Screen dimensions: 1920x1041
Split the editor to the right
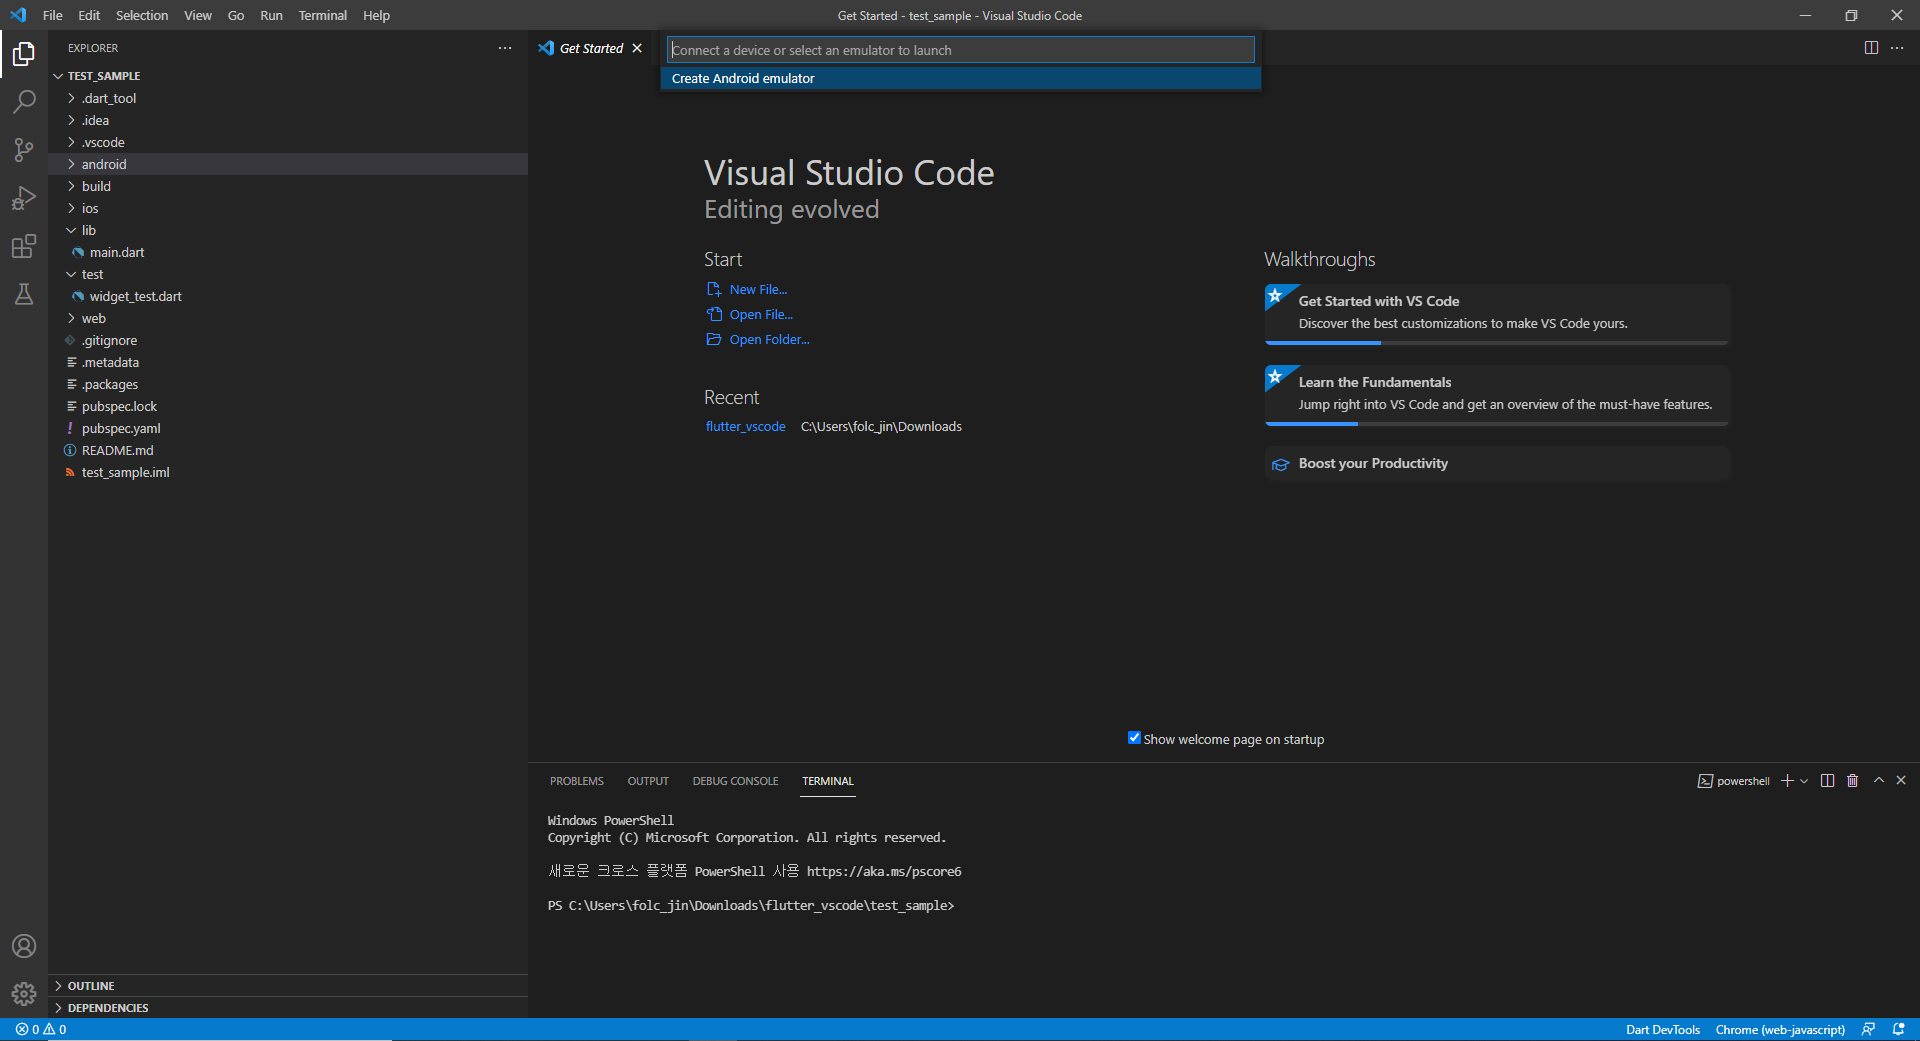pos(1871,48)
